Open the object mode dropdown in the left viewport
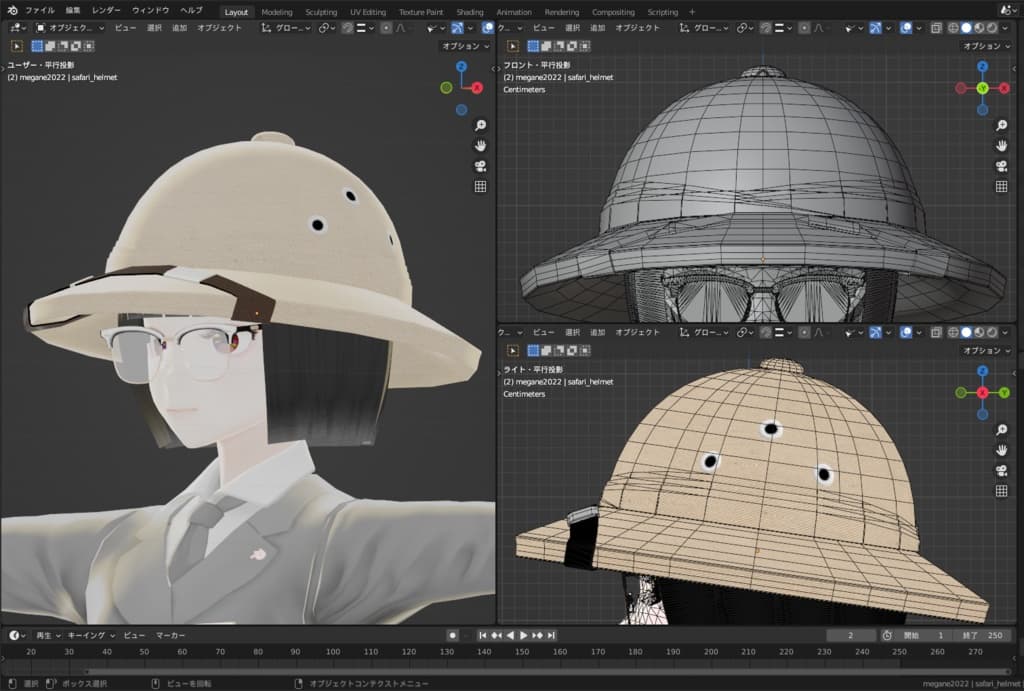The height and width of the screenshot is (691, 1024). pyautogui.click(x=70, y=28)
